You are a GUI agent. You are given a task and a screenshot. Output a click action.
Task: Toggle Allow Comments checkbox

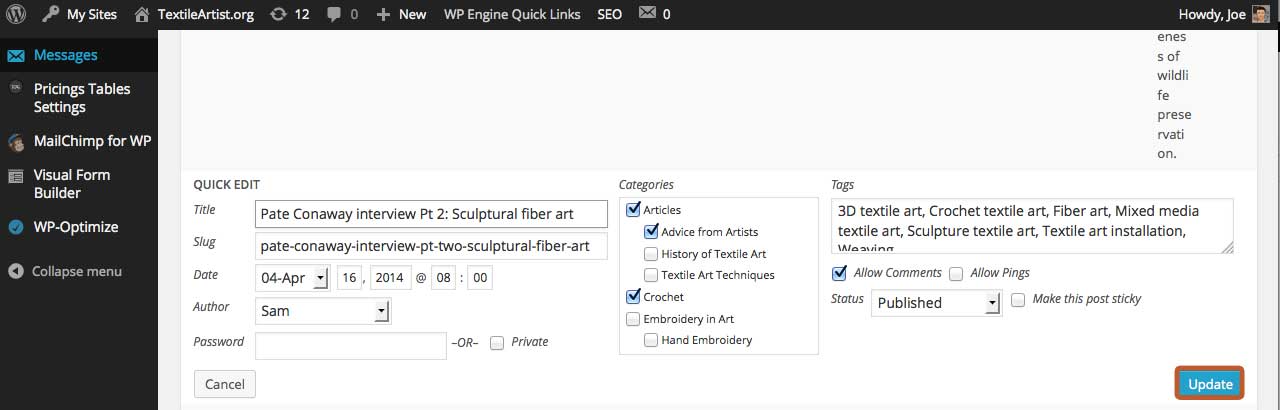click(839, 273)
